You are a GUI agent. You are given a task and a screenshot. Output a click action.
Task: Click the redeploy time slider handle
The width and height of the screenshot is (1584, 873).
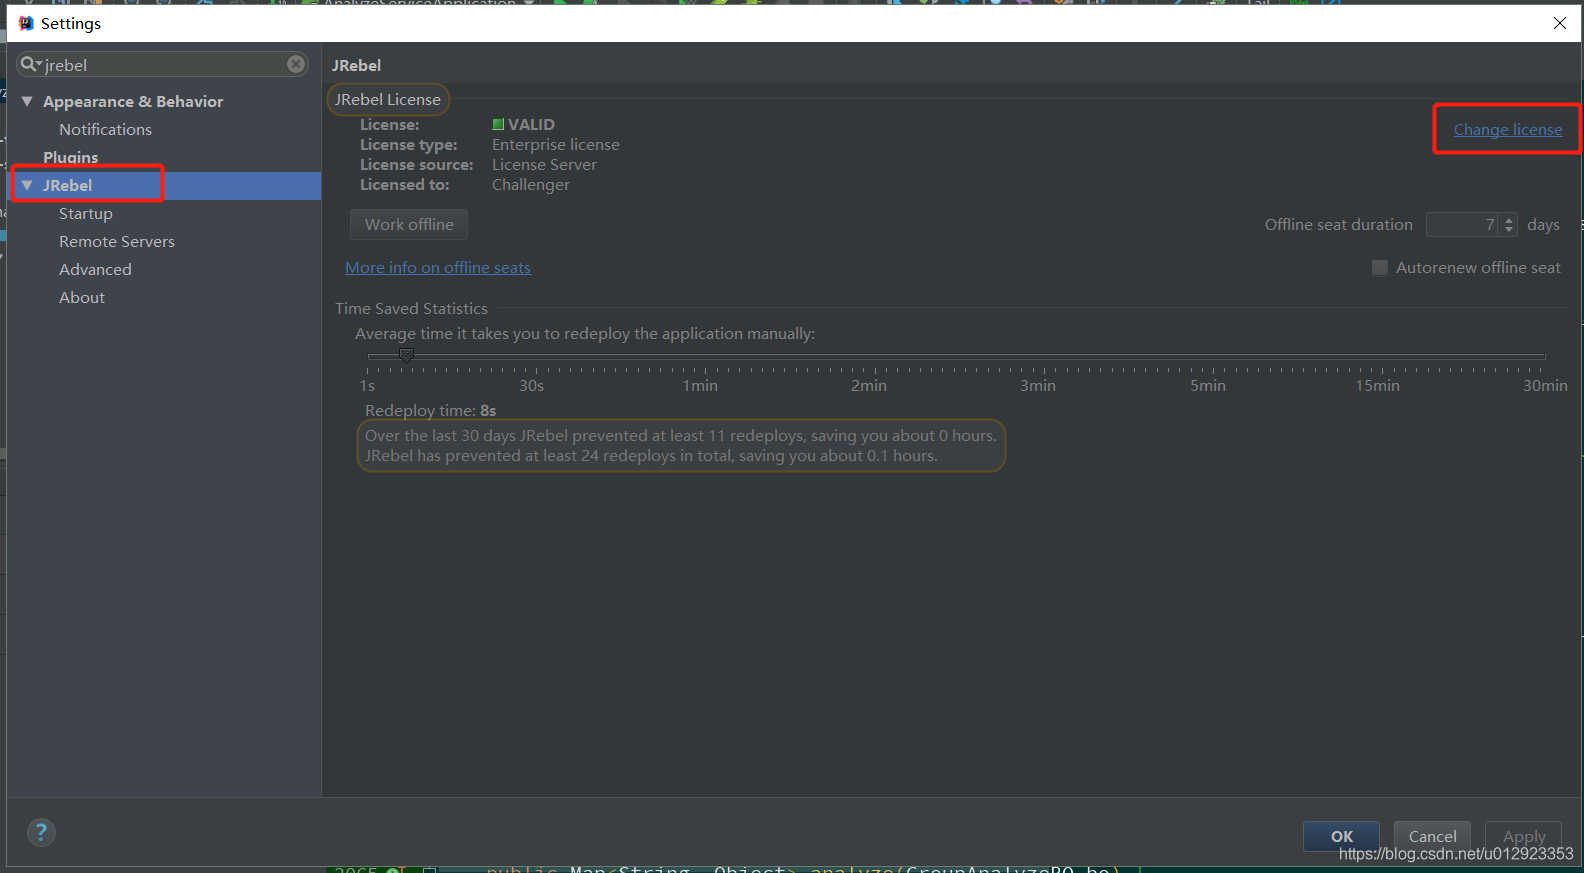pos(406,355)
